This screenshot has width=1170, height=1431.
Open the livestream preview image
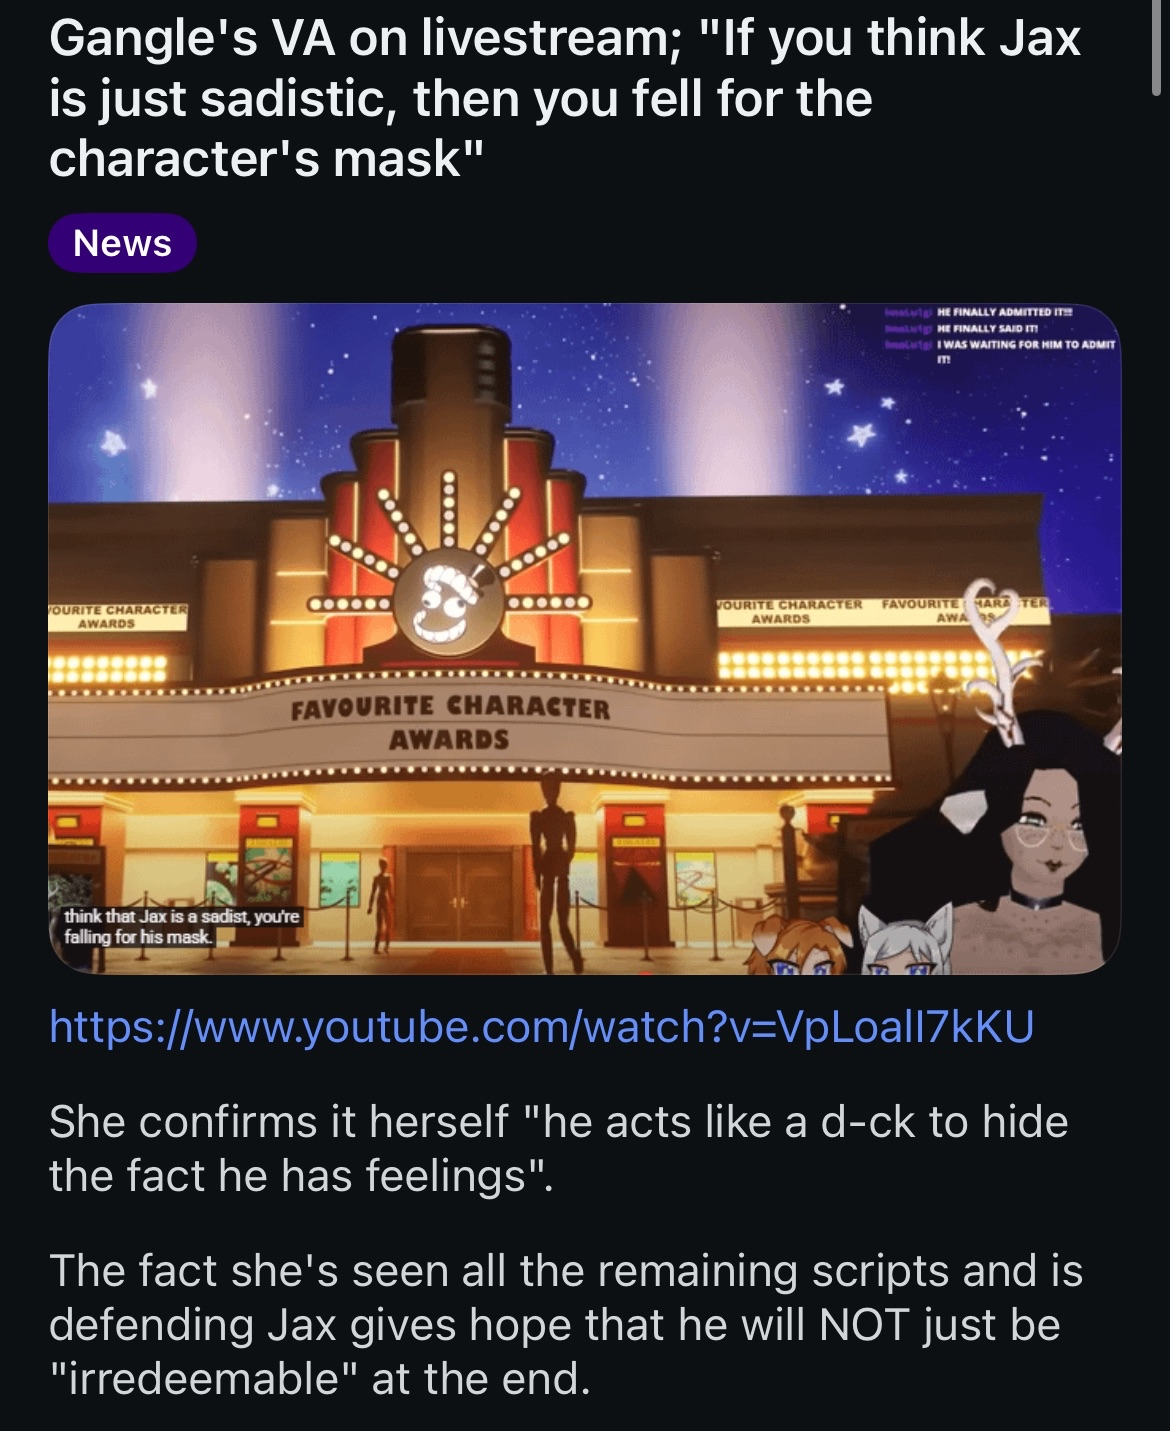(x=585, y=639)
